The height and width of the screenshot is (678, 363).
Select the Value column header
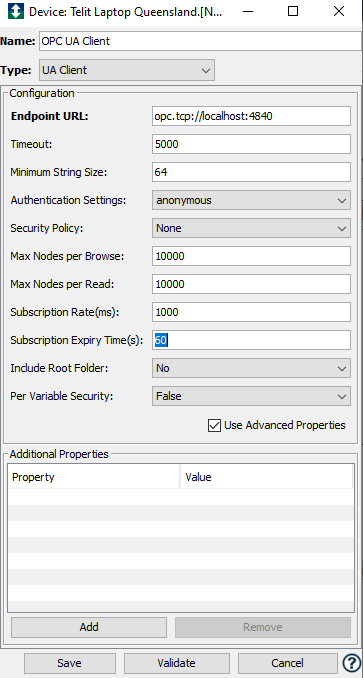click(x=266, y=477)
